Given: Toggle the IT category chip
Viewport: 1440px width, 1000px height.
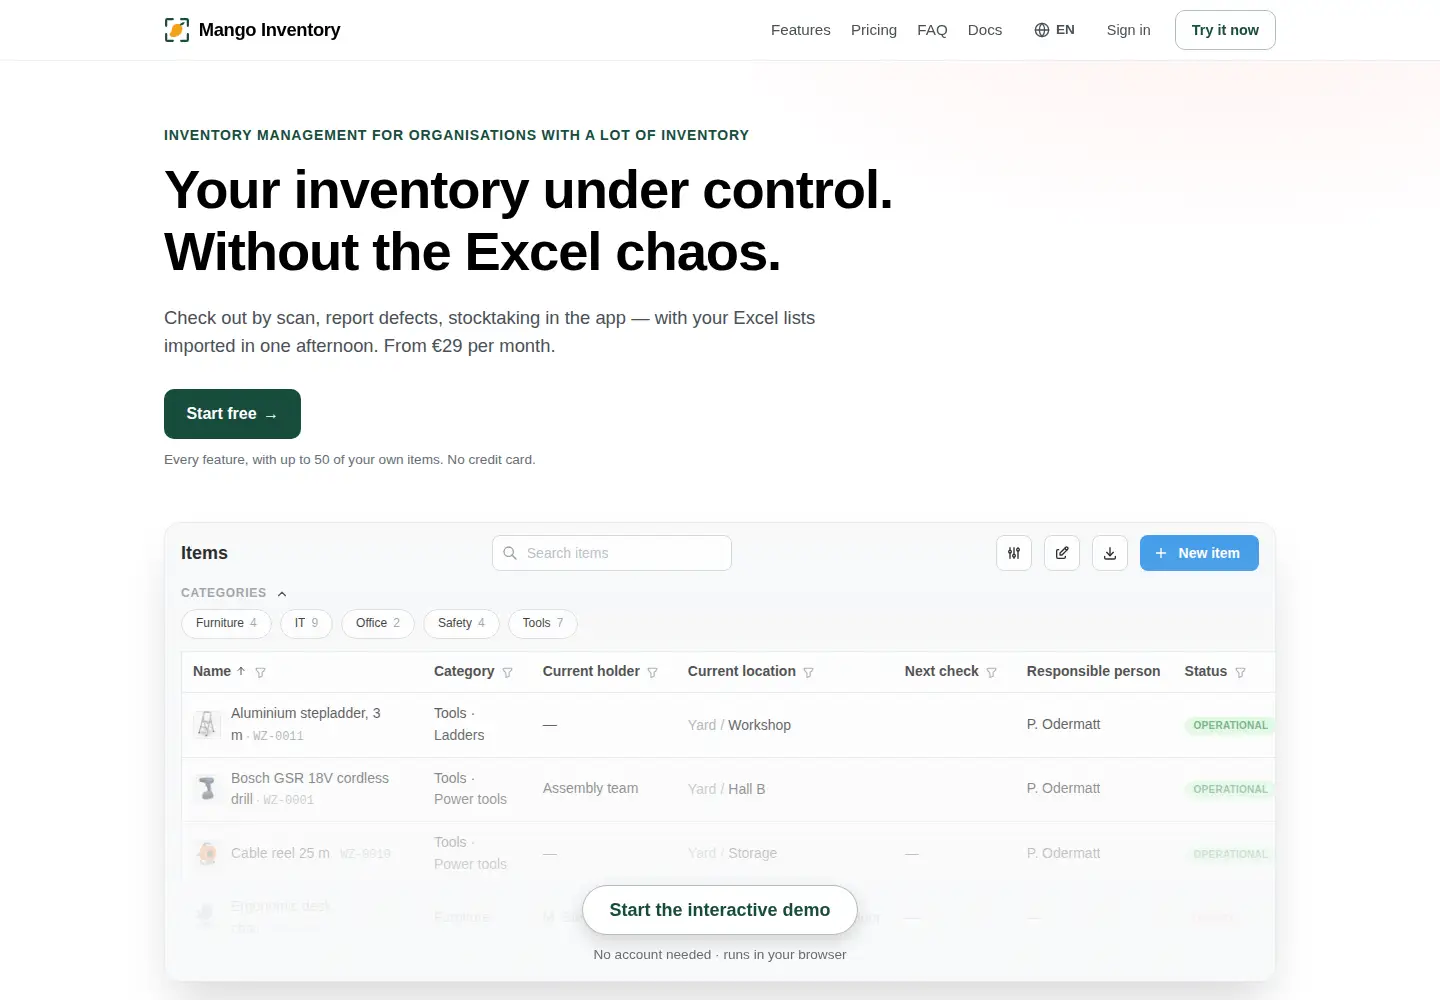Looking at the screenshot, I should (306, 623).
